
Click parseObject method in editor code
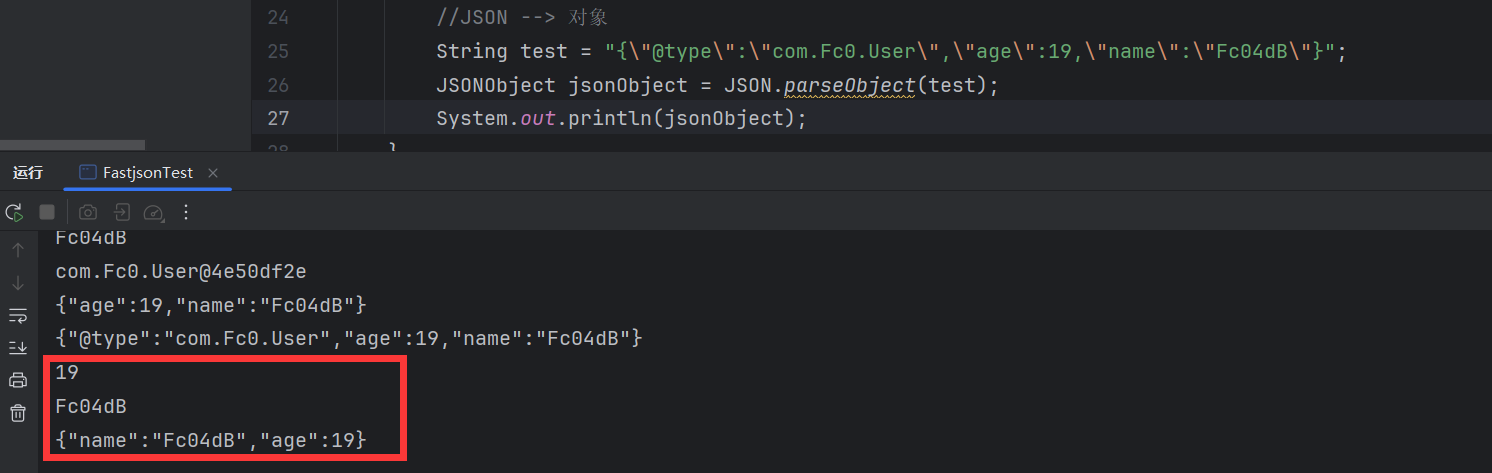[x=849, y=85]
